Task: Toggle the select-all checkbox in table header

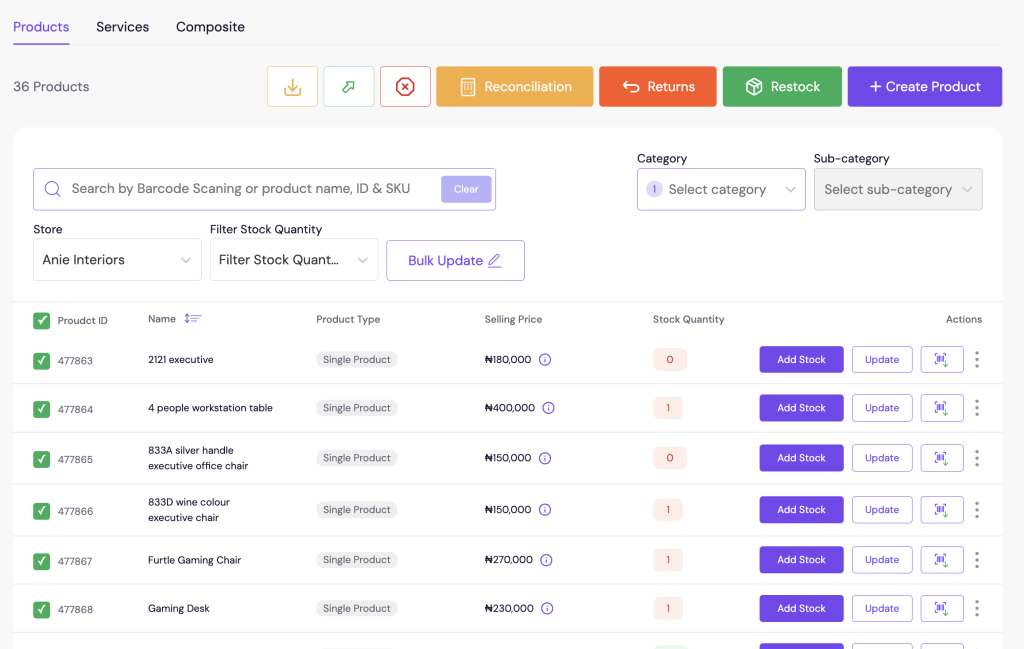Action: (41, 321)
